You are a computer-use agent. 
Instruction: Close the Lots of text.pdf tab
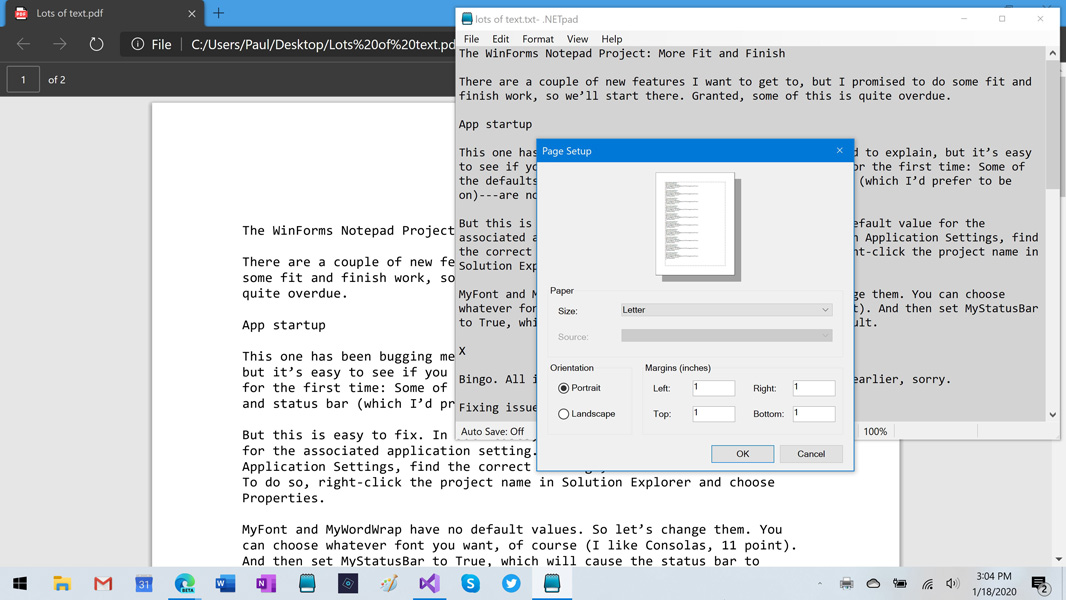click(192, 14)
